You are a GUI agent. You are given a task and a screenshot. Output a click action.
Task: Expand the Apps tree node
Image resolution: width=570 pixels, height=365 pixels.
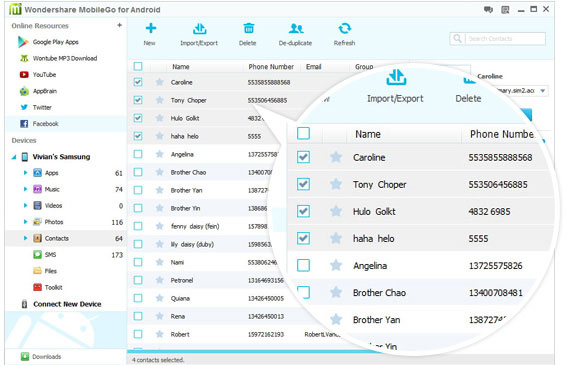pos(25,173)
